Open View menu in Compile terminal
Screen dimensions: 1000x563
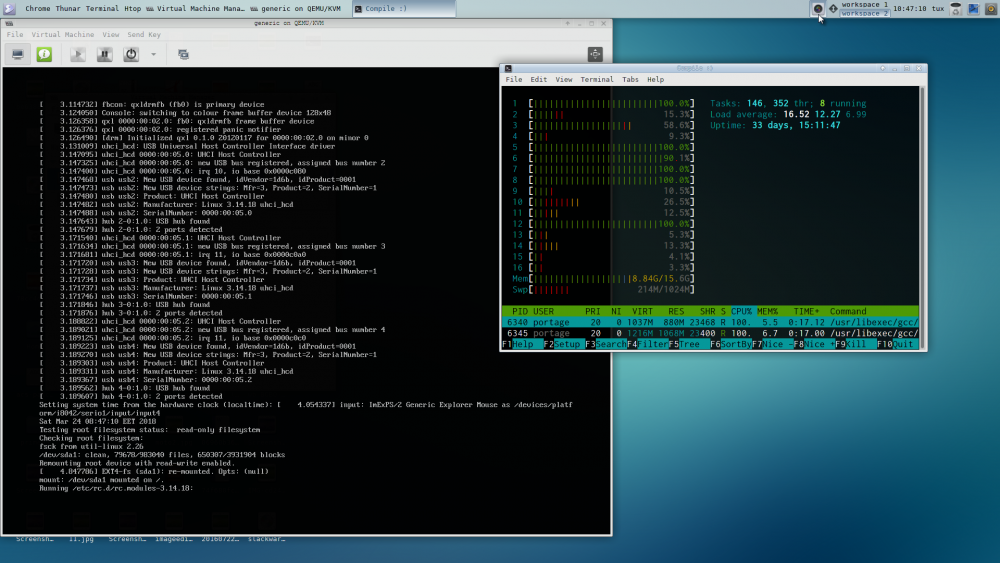tap(564, 80)
